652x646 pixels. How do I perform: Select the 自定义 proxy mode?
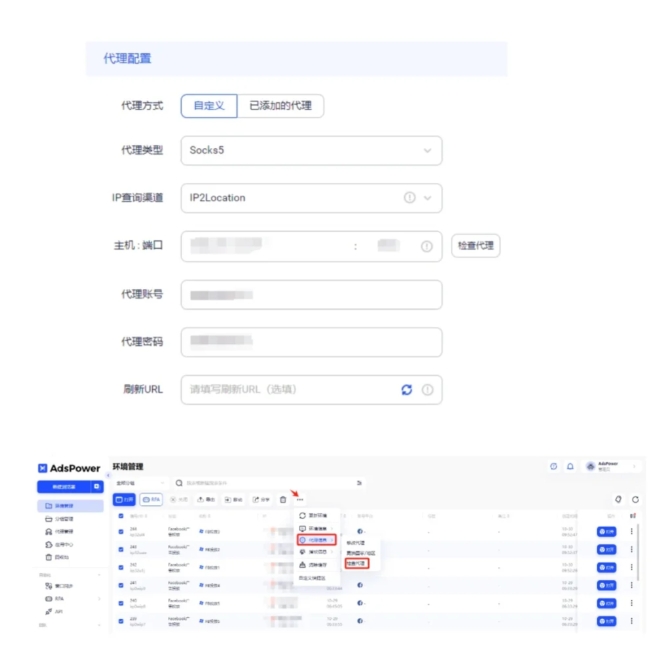coord(209,106)
